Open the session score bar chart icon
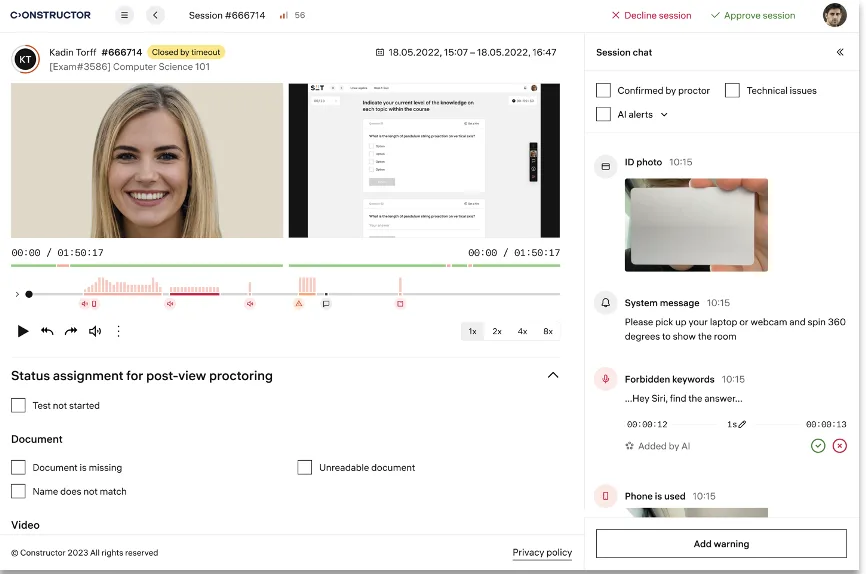The width and height of the screenshot is (866, 574). tap(283, 15)
